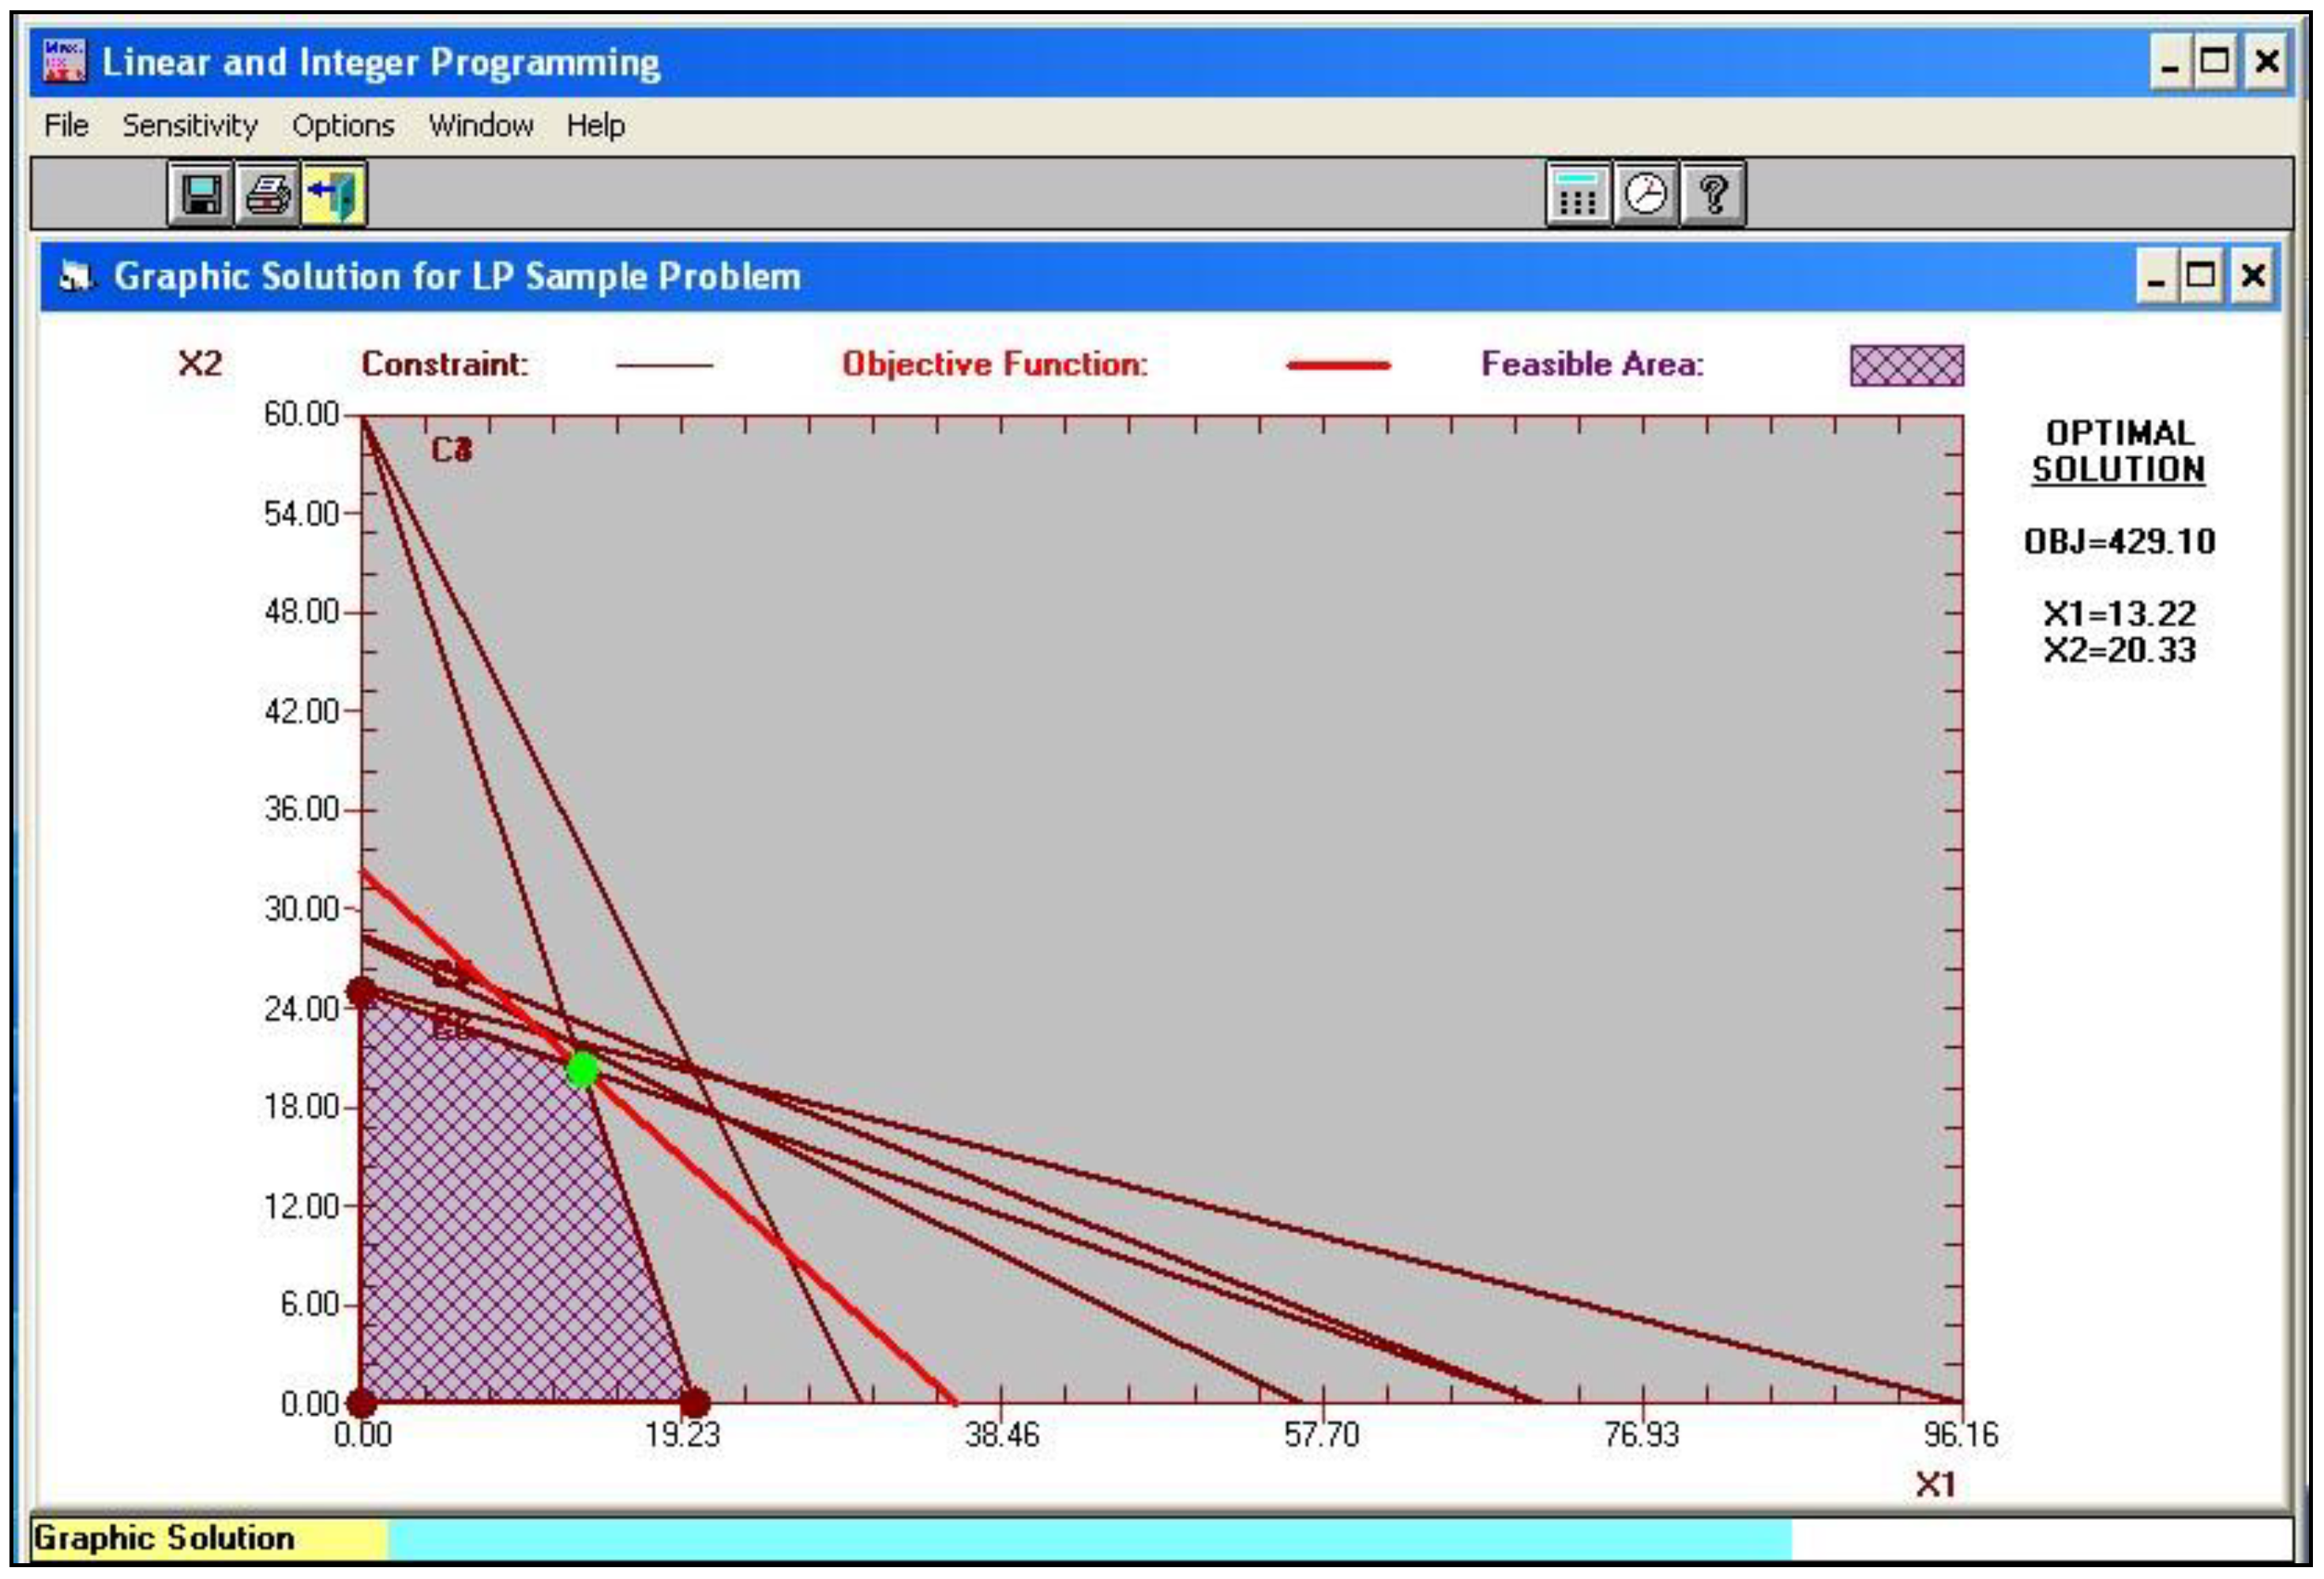Maximize the Graphic Solution child window

(x=2200, y=276)
